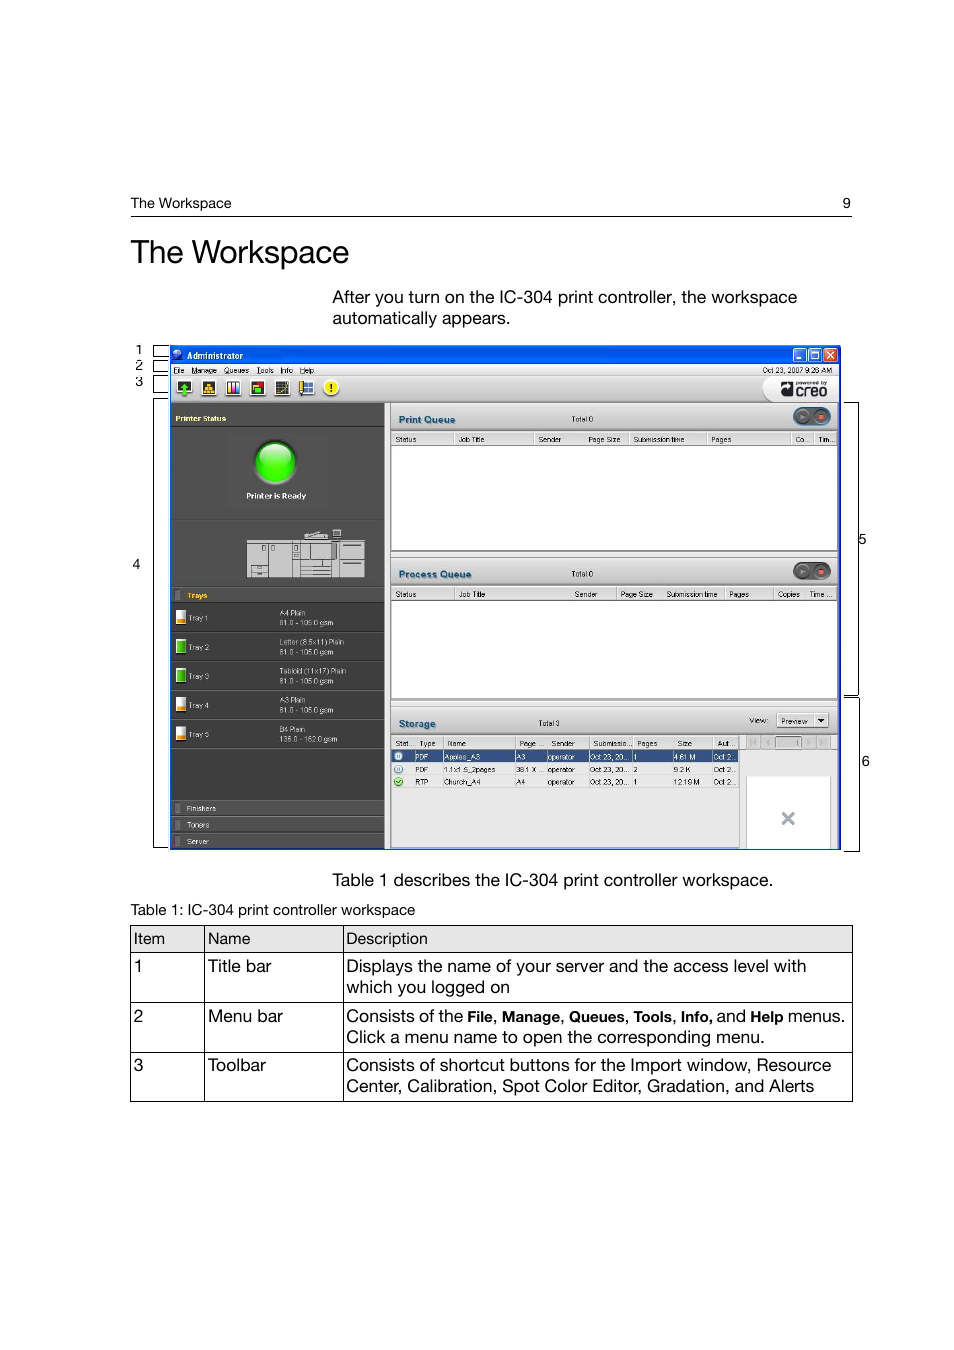Open the Manage menu

[x=204, y=370]
